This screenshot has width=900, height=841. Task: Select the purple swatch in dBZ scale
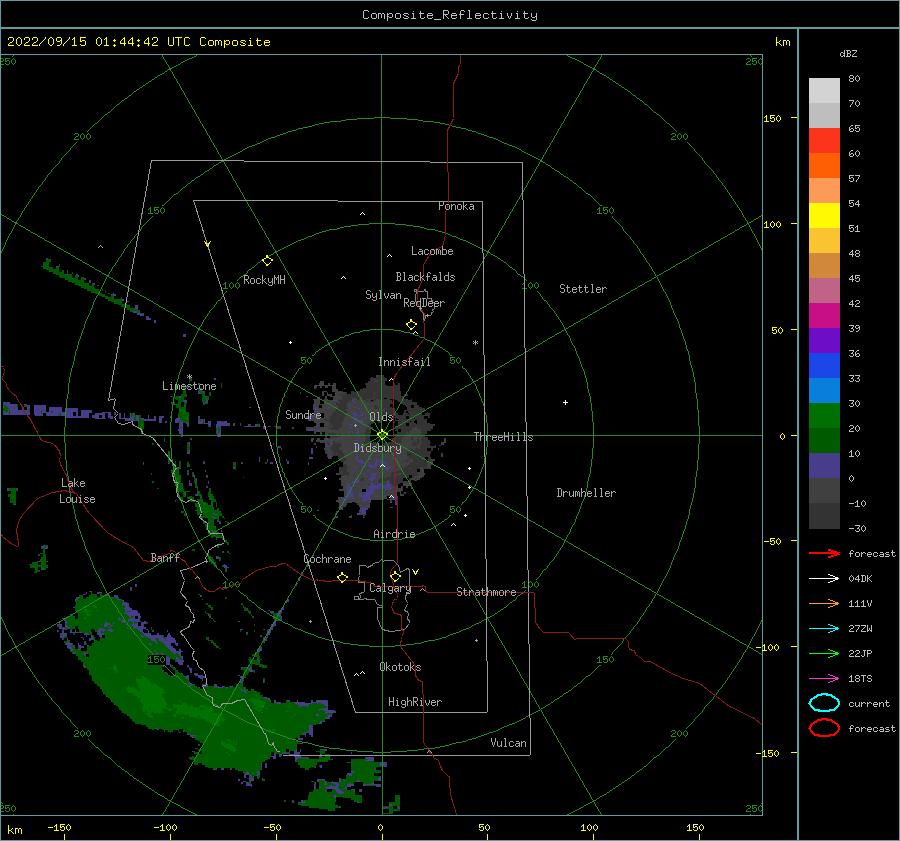tap(824, 340)
